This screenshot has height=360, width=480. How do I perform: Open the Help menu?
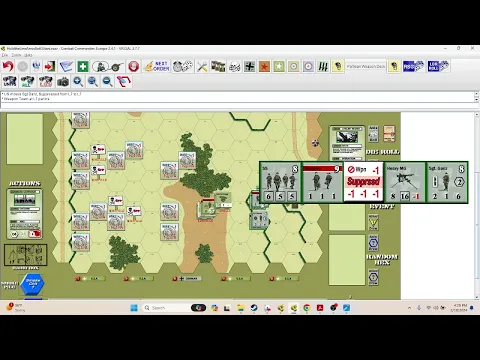pyautogui.click(x=29, y=55)
